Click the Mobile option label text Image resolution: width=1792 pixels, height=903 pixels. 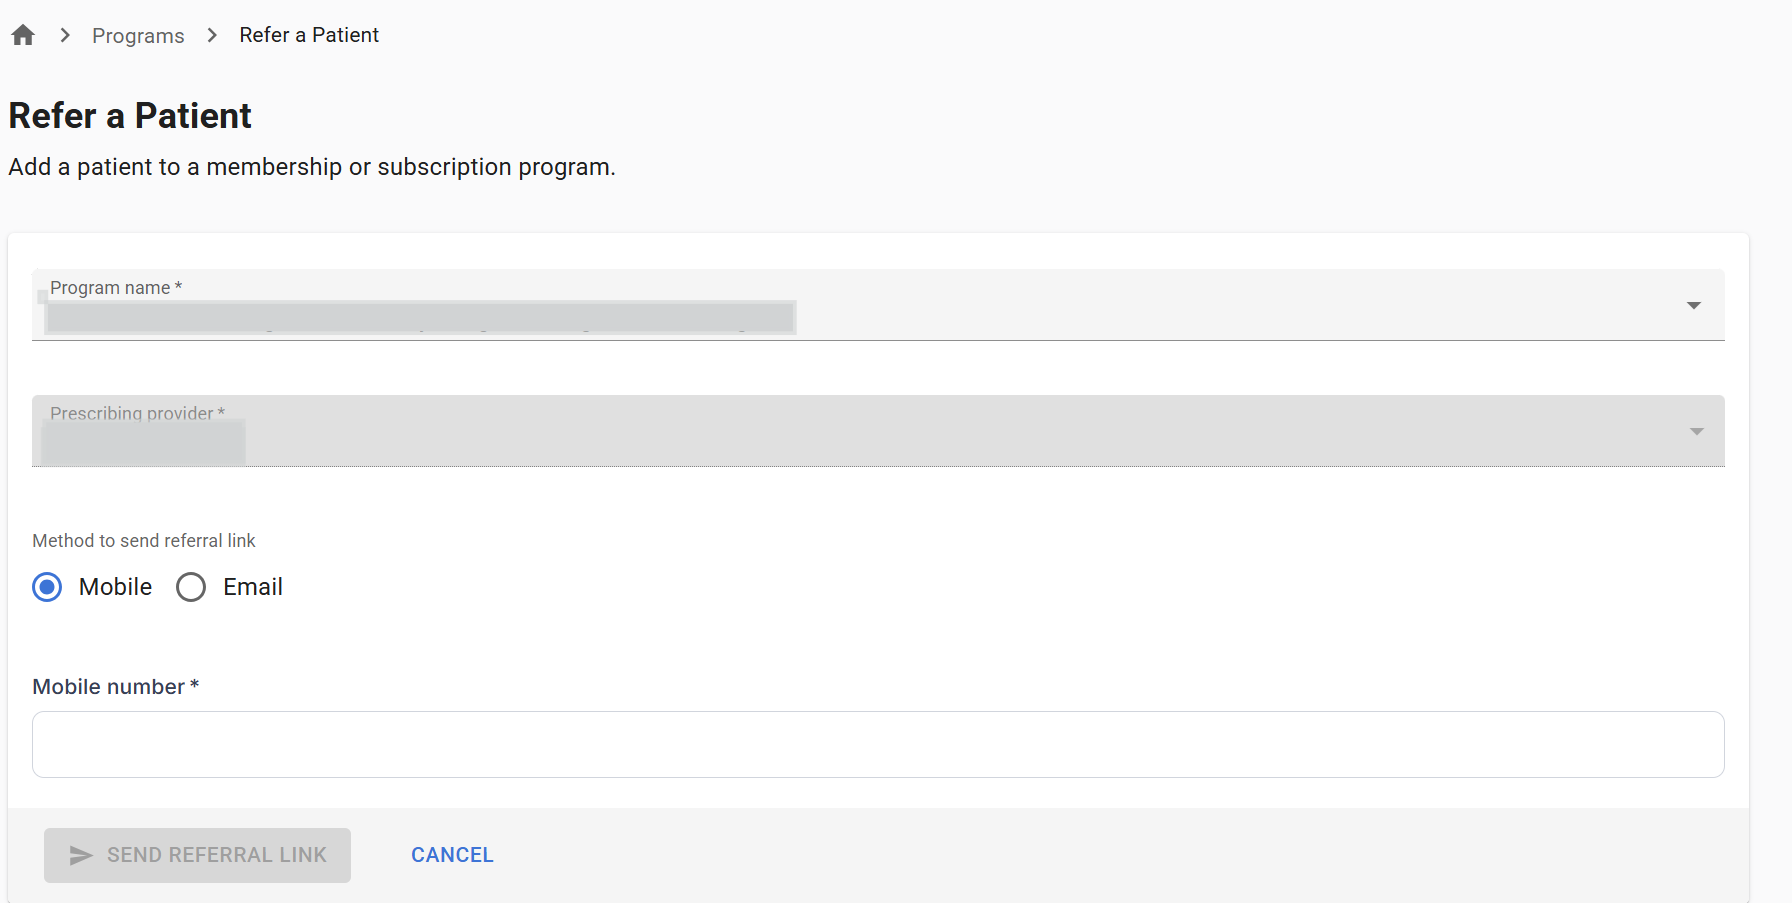coord(116,587)
